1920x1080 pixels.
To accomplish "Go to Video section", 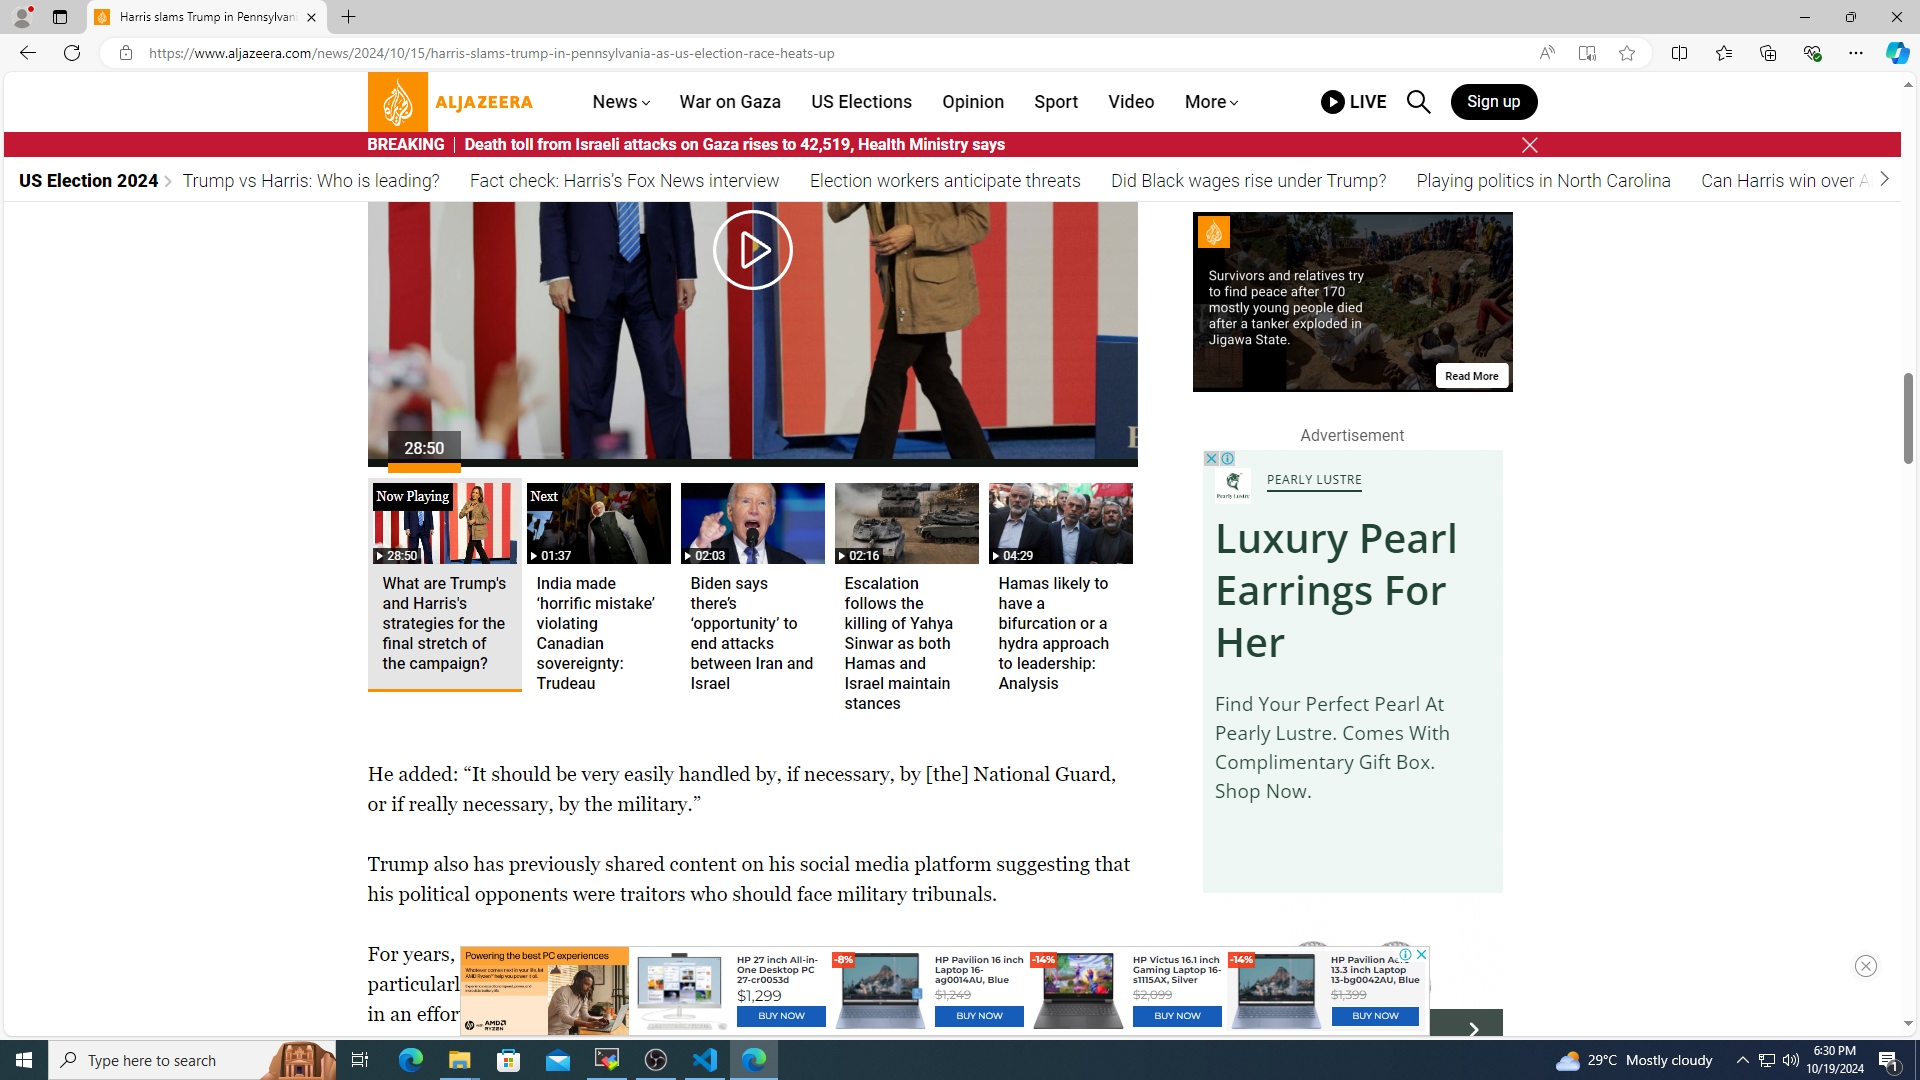I will 1131,102.
